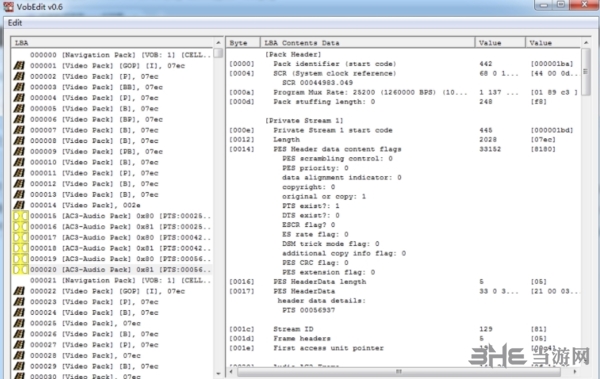The height and width of the screenshot is (379, 600).
Task: Select the First access unit pointer row
Action: click(x=404, y=348)
